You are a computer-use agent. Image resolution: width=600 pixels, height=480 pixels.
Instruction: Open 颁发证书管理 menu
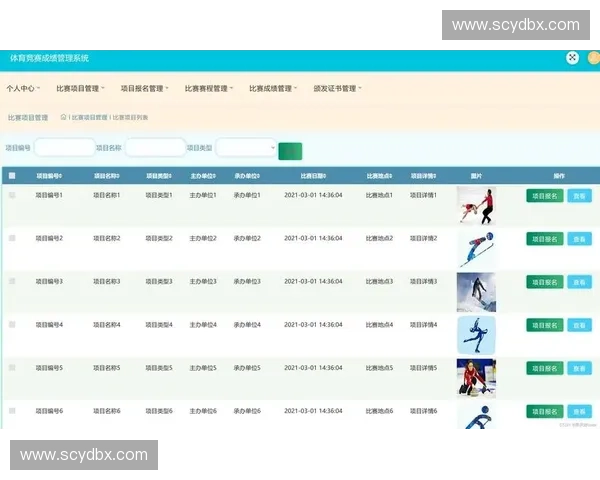338,88
